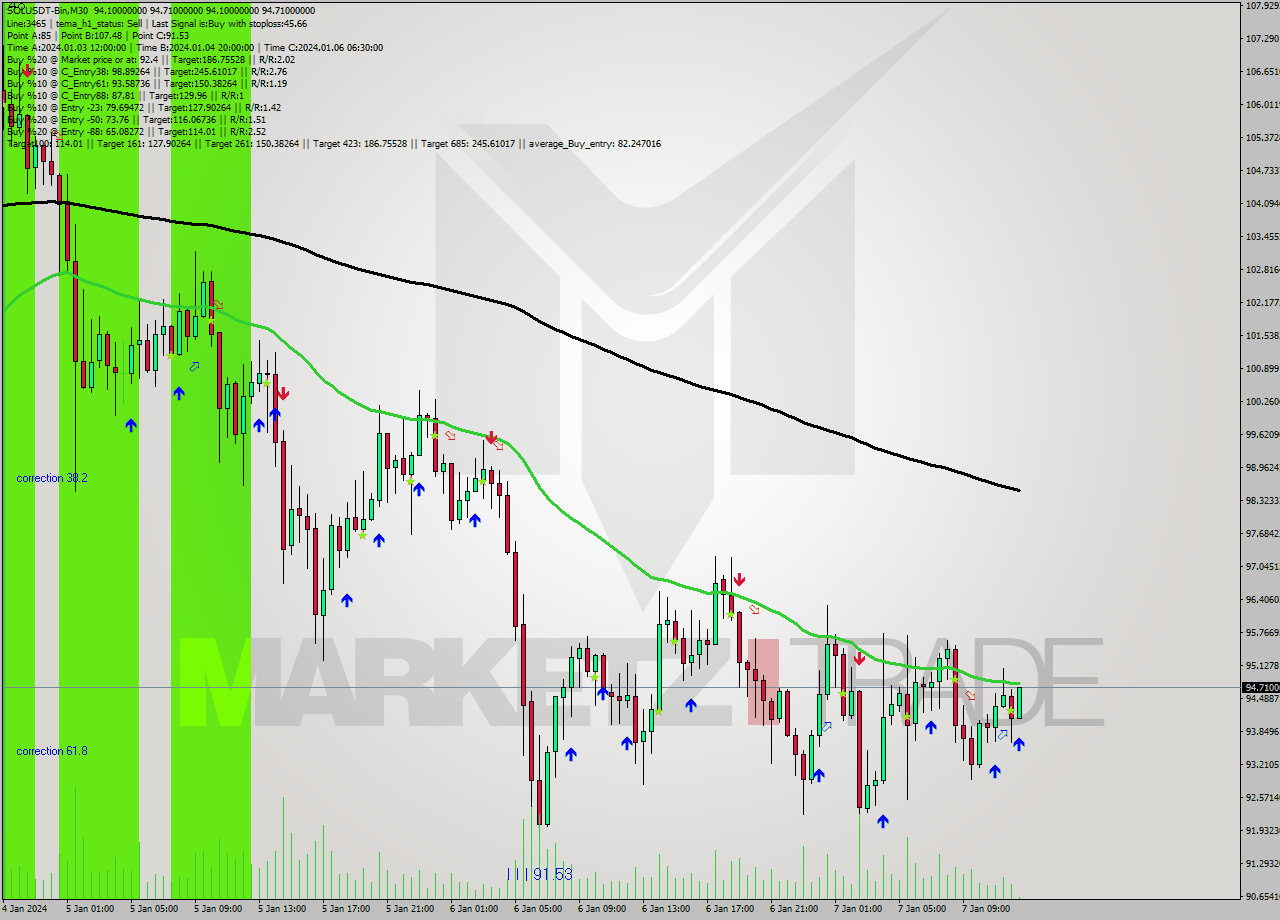Click the '5 Jan 09:00' time axis label
Screen dimensions: 1280x920
pos(219,909)
